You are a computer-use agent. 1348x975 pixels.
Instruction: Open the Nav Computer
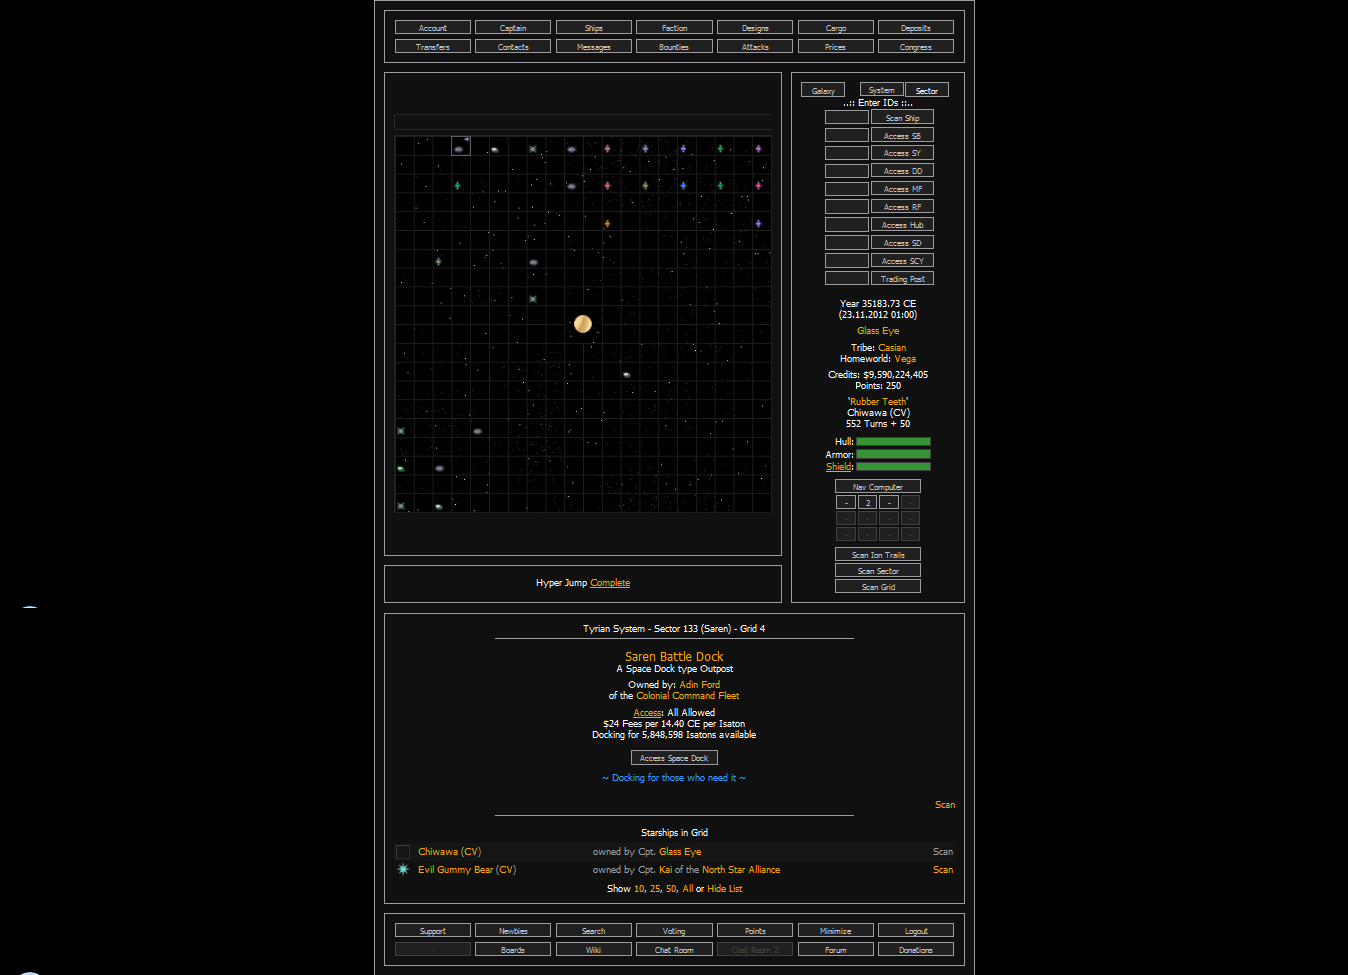[878, 487]
